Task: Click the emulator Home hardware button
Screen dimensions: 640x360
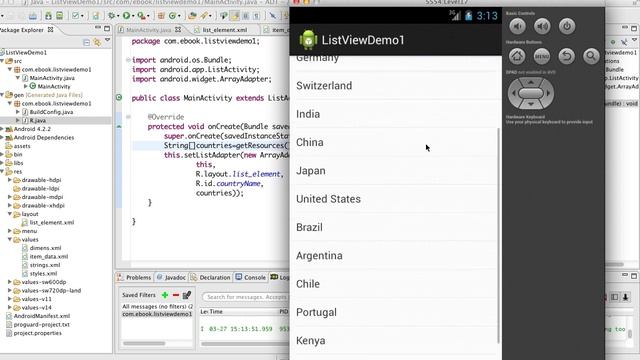Action: [x=517, y=56]
